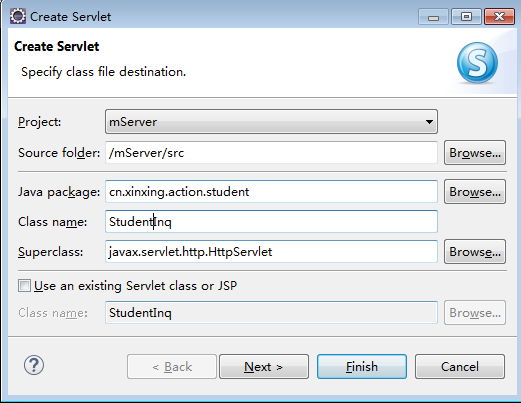The image size is (521, 403).
Task: Click the Eclipse icon in title bar
Action: coord(17,16)
